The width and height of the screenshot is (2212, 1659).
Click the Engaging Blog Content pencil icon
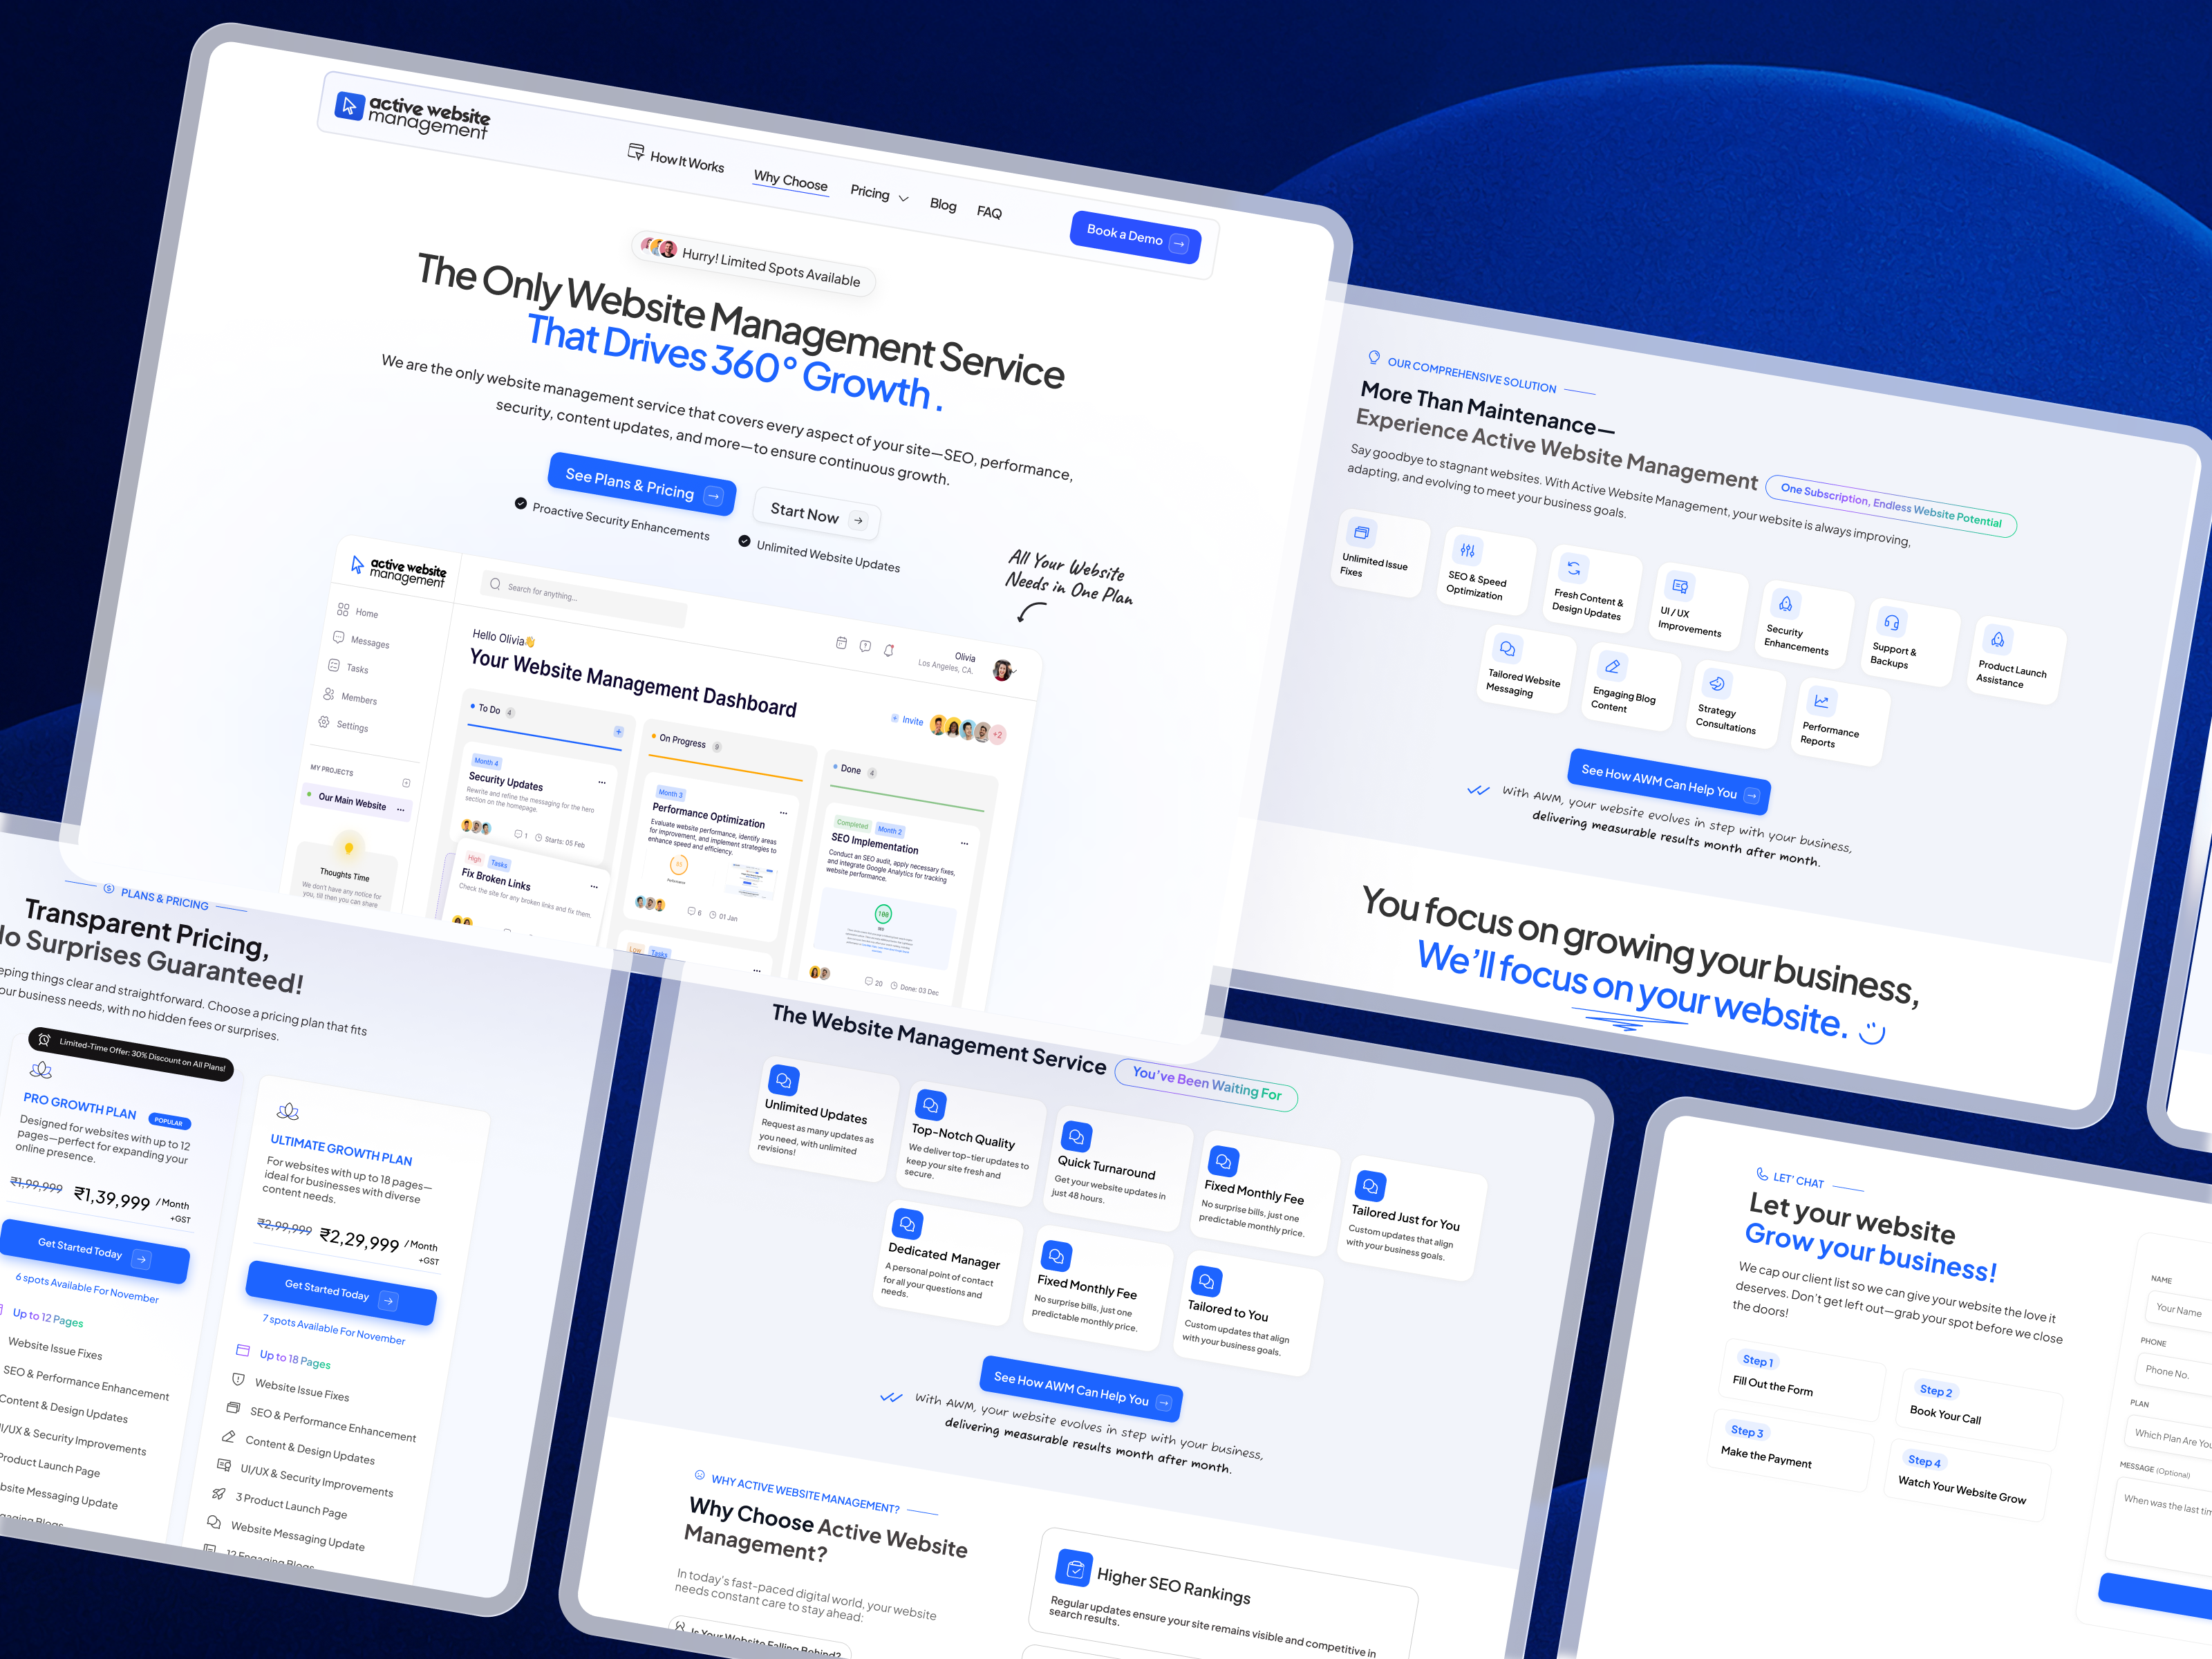tap(1612, 666)
